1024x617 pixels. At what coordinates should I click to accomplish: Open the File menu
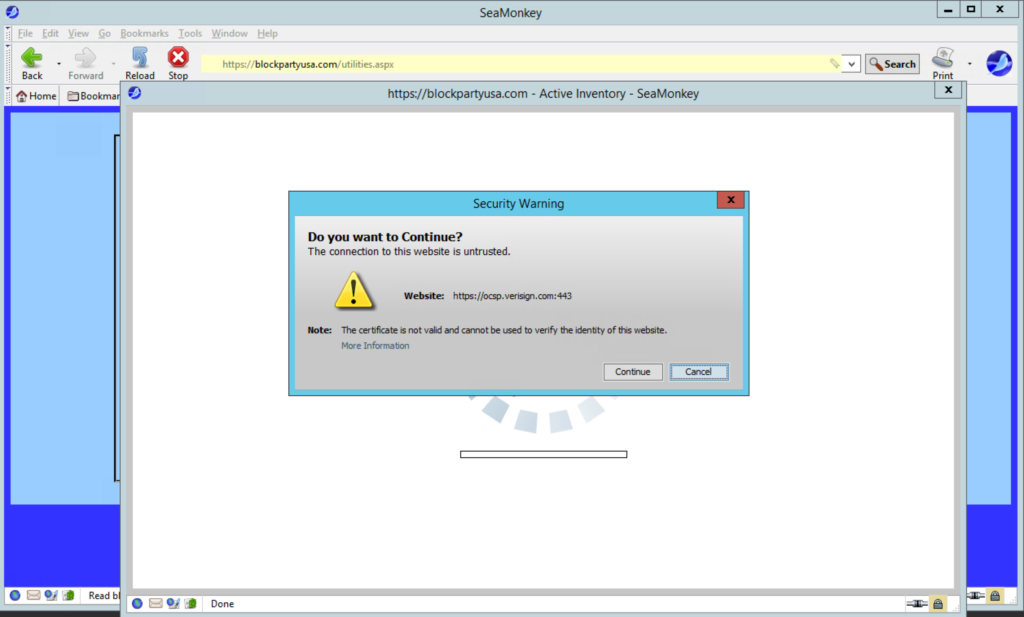tap(25, 33)
